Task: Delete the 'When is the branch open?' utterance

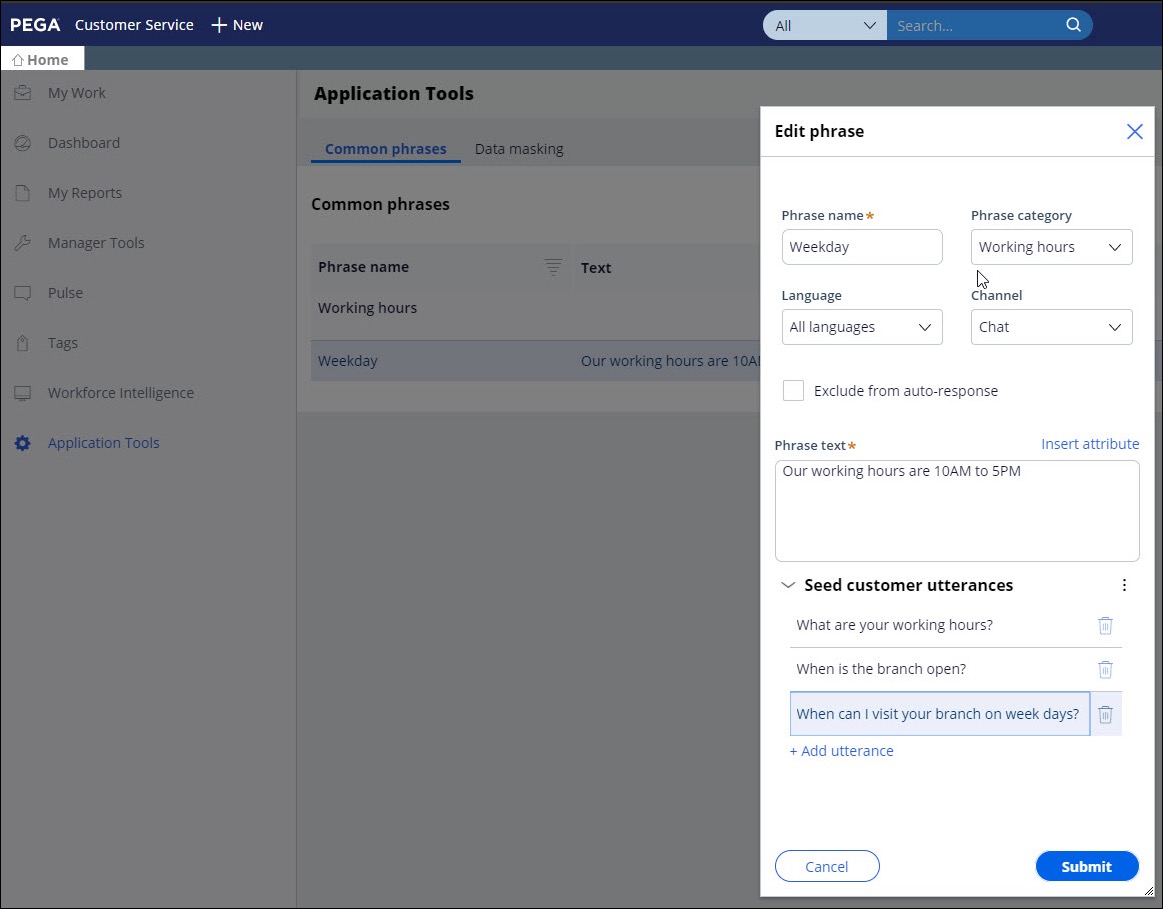Action: (1105, 670)
